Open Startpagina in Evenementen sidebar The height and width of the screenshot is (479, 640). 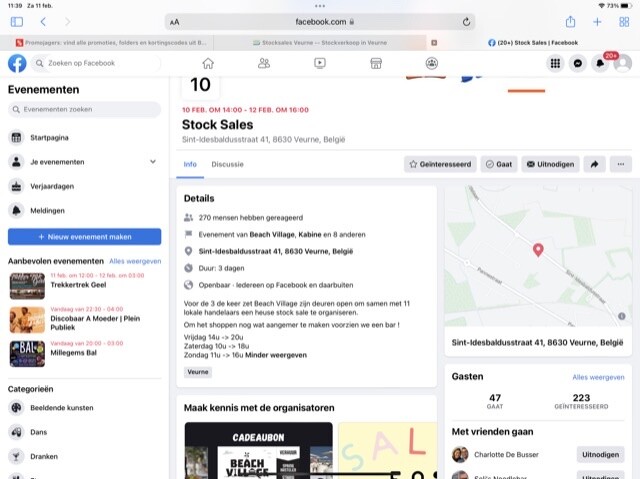pyautogui.click(x=84, y=137)
